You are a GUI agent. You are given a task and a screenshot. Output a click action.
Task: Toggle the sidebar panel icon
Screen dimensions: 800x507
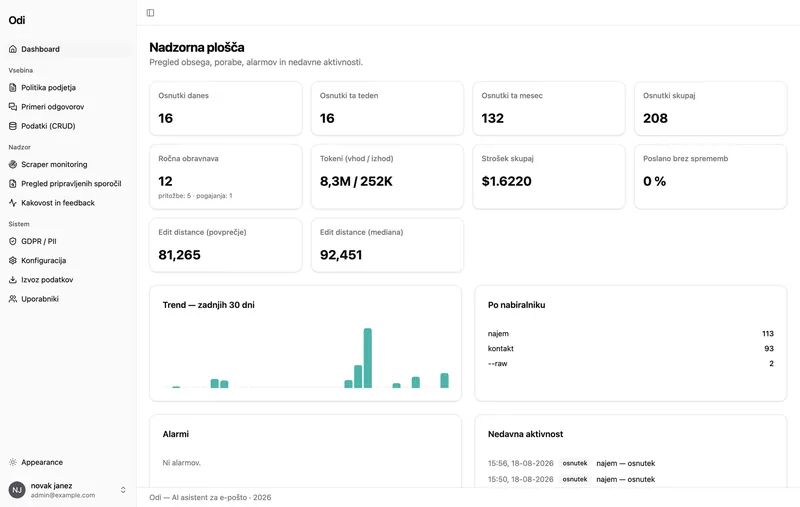pyautogui.click(x=150, y=13)
